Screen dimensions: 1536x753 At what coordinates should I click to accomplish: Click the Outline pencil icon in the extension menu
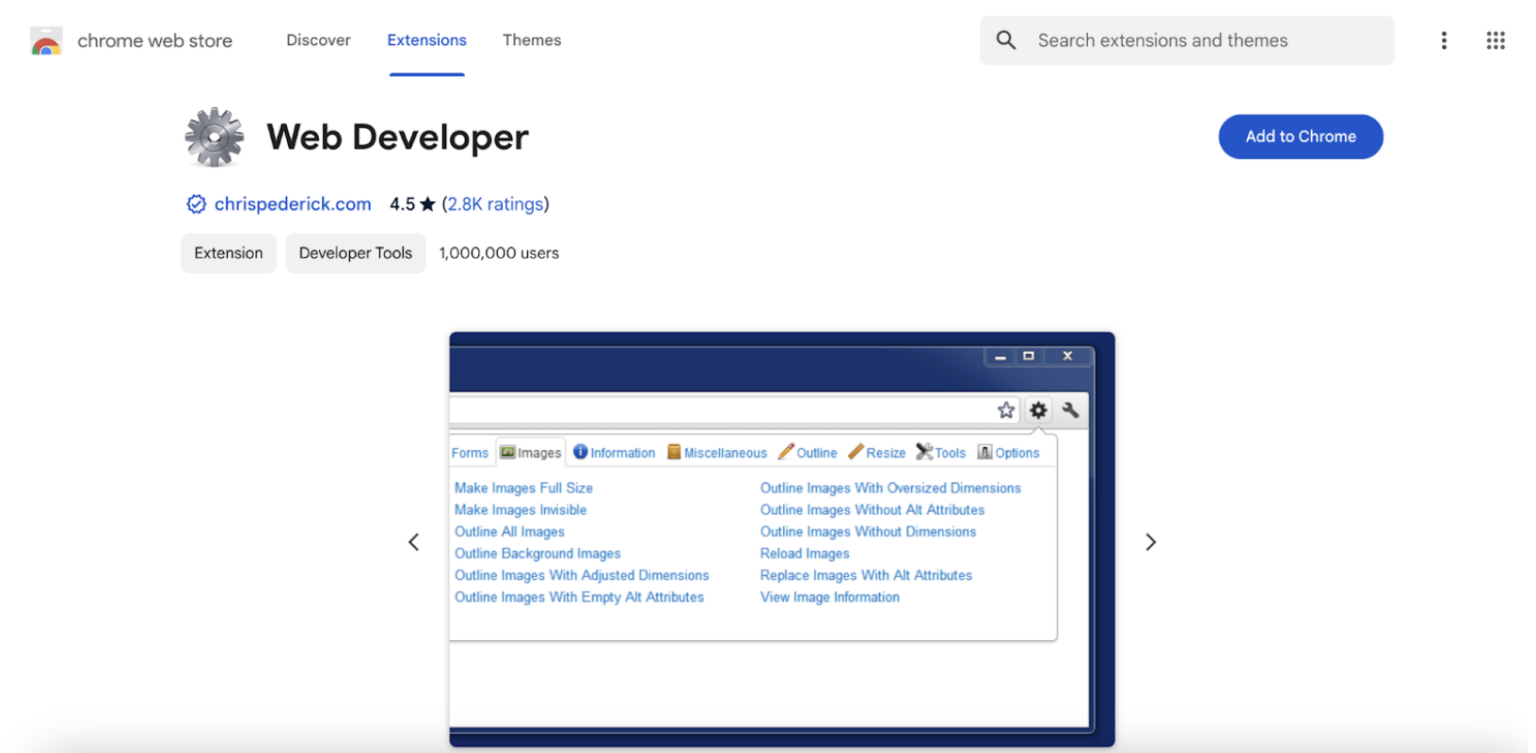tap(784, 452)
